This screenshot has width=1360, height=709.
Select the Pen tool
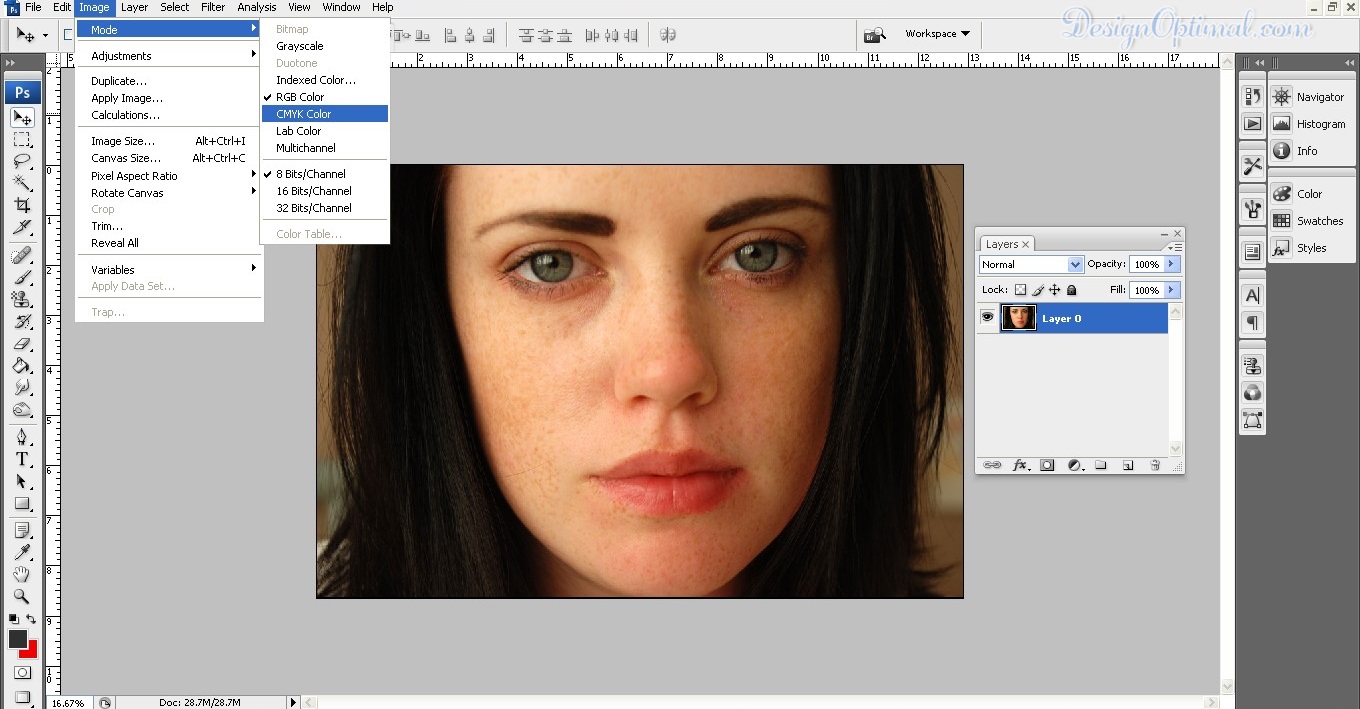click(x=23, y=436)
